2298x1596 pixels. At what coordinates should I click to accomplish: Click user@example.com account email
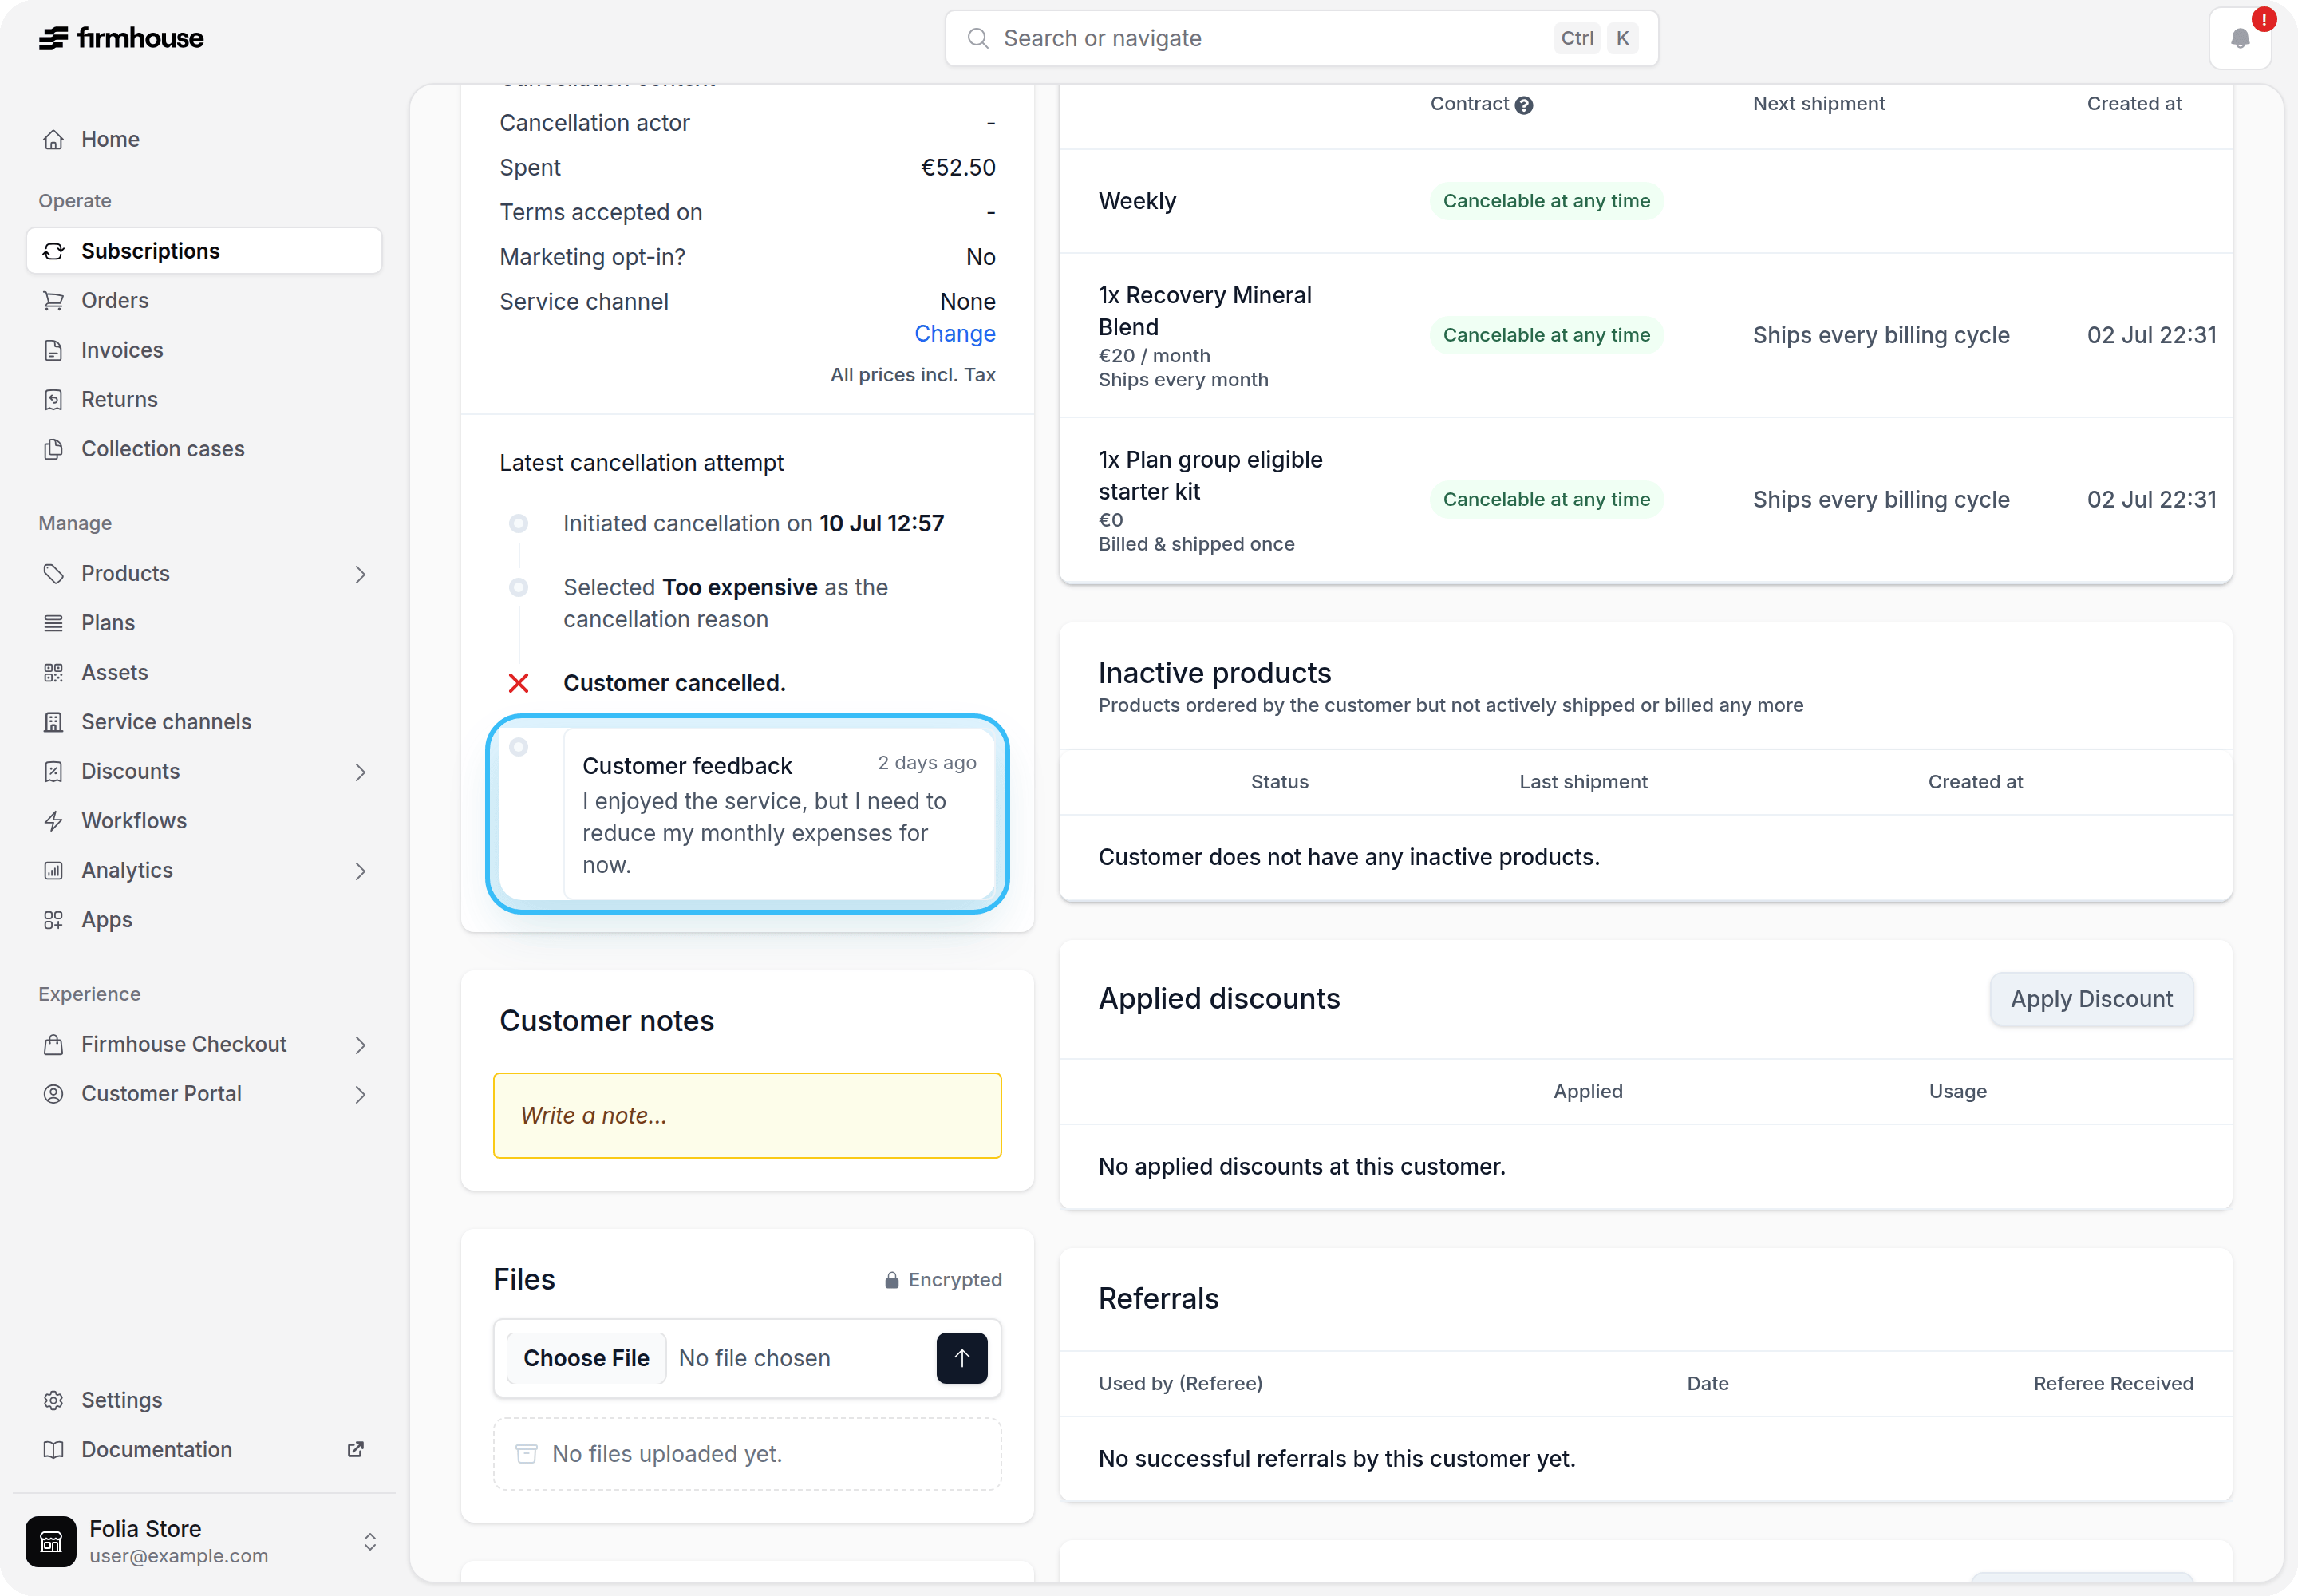179,1556
